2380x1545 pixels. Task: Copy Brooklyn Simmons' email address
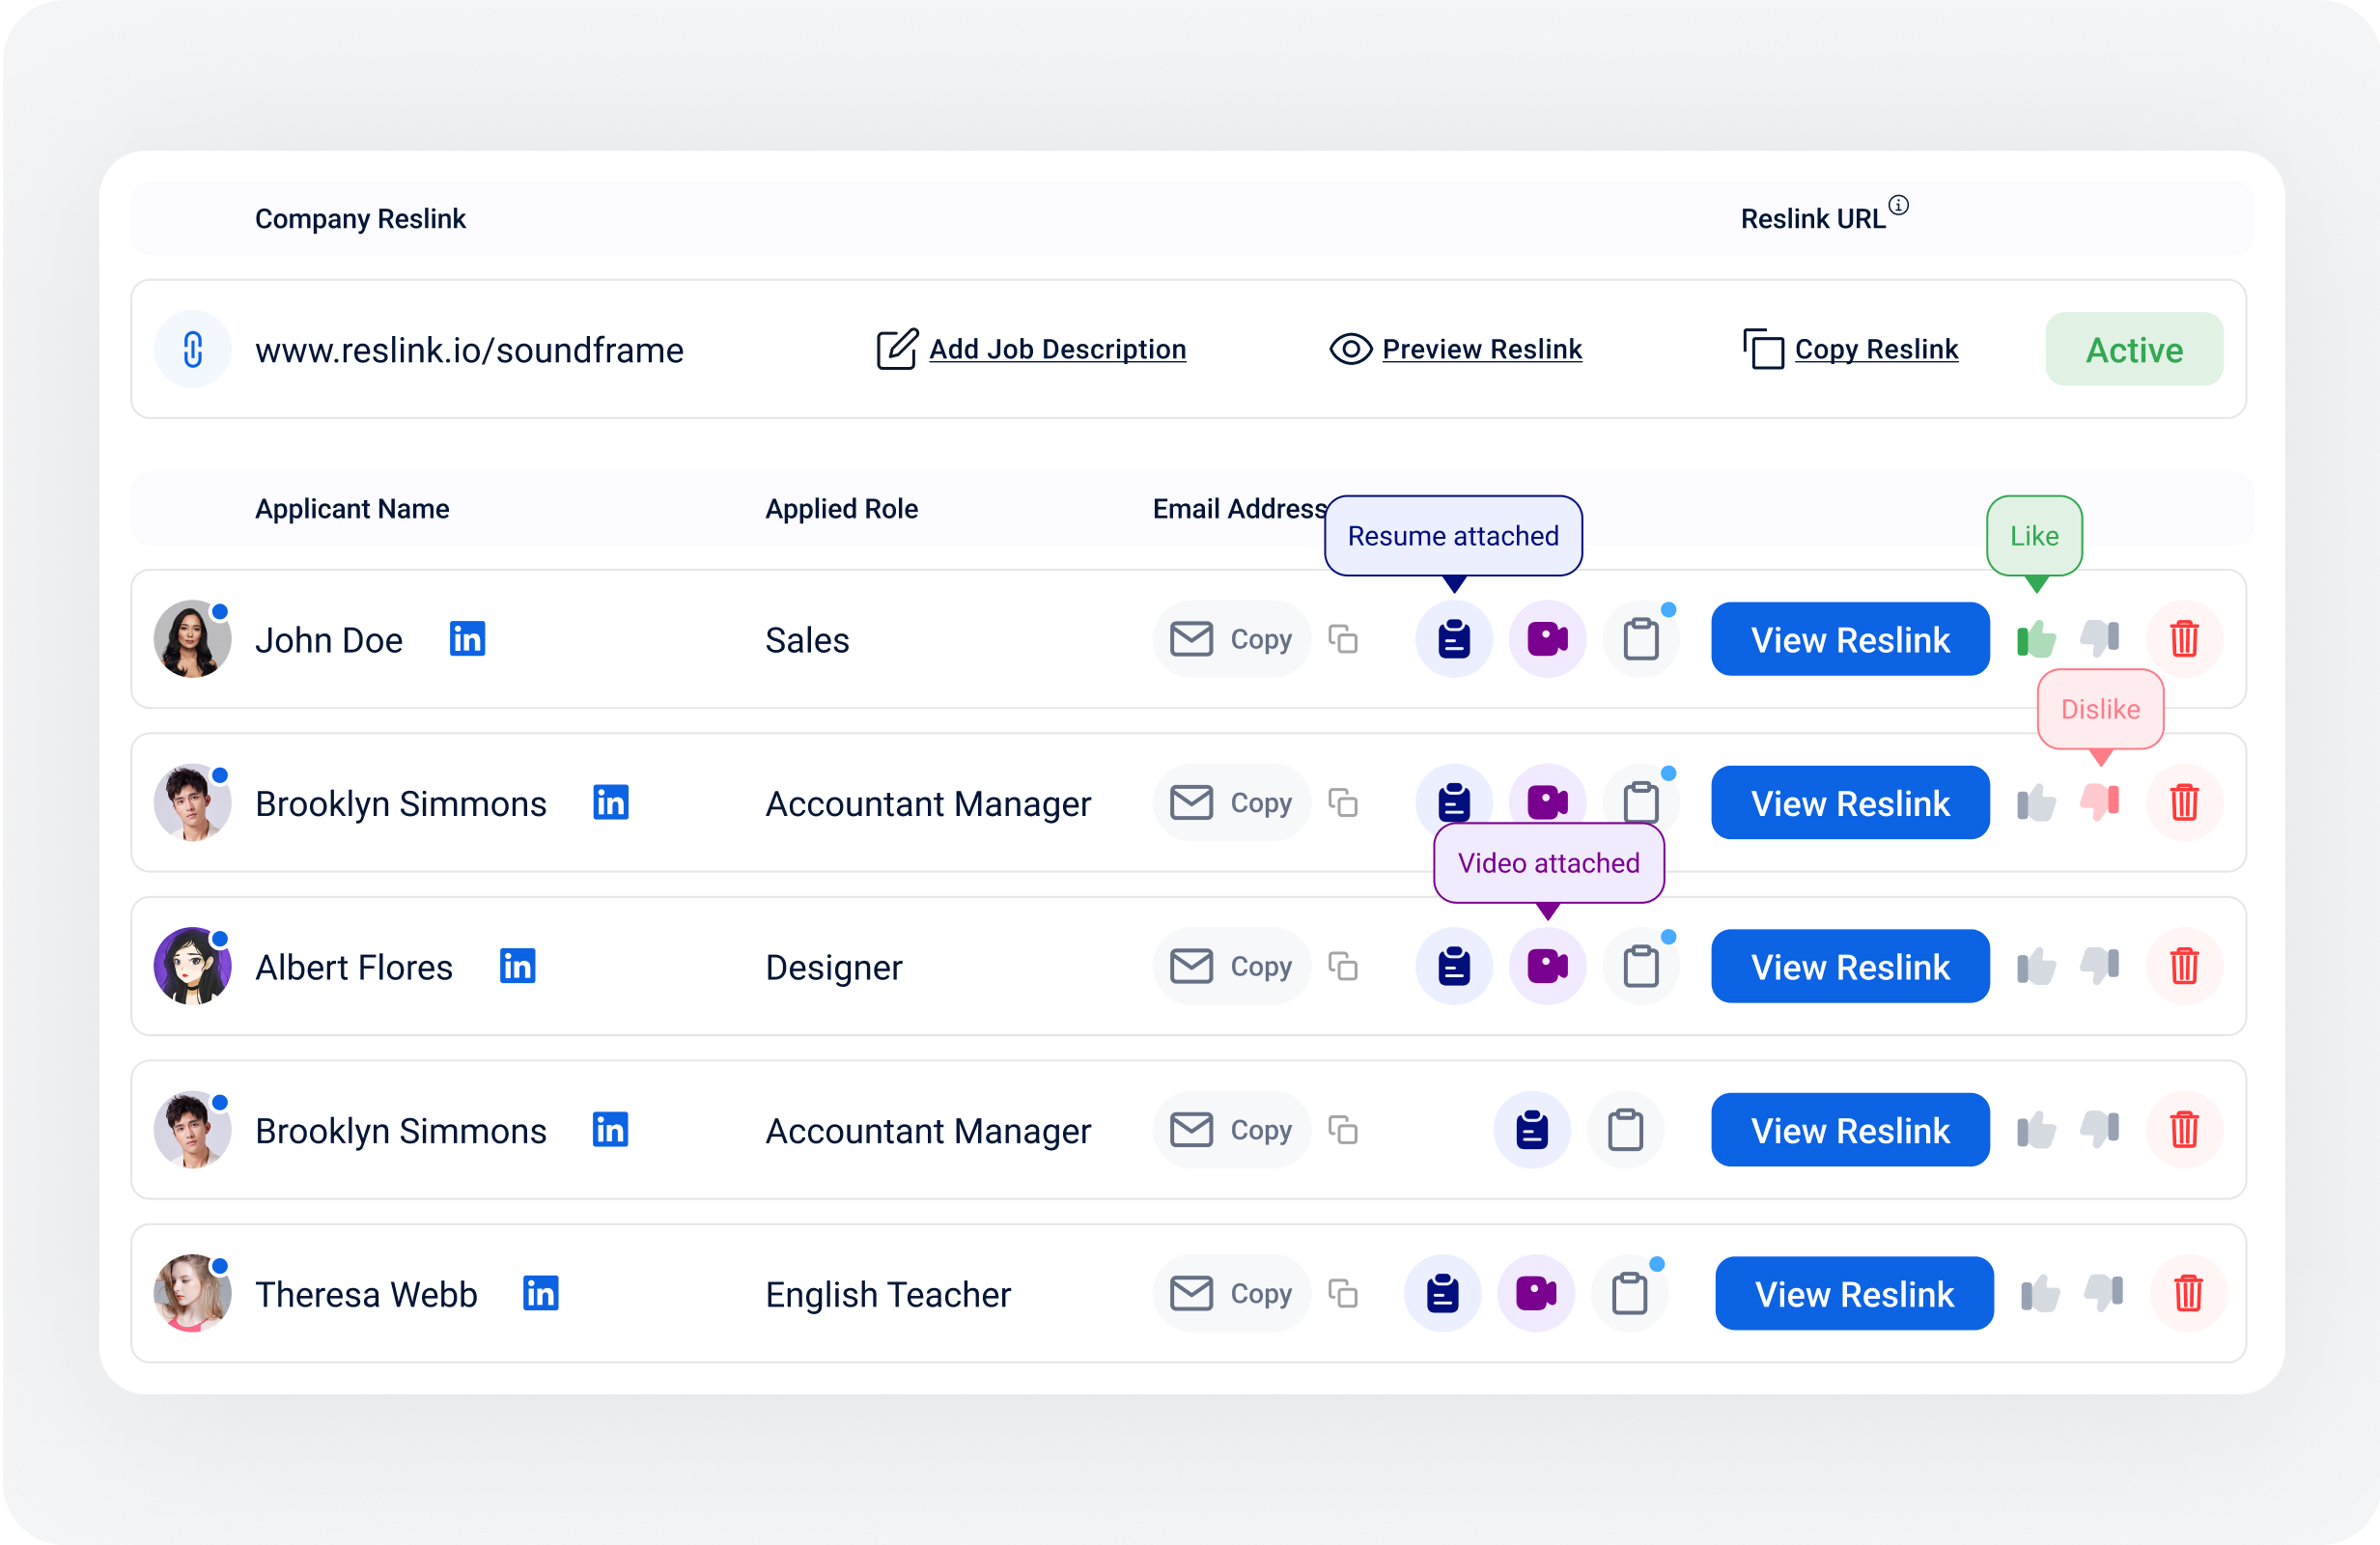(x=1232, y=802)
